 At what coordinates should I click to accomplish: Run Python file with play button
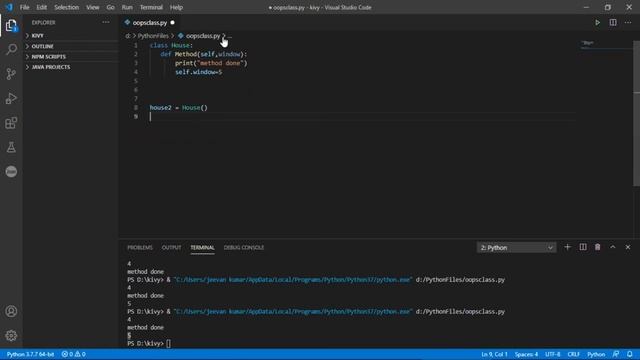[597, 22]
